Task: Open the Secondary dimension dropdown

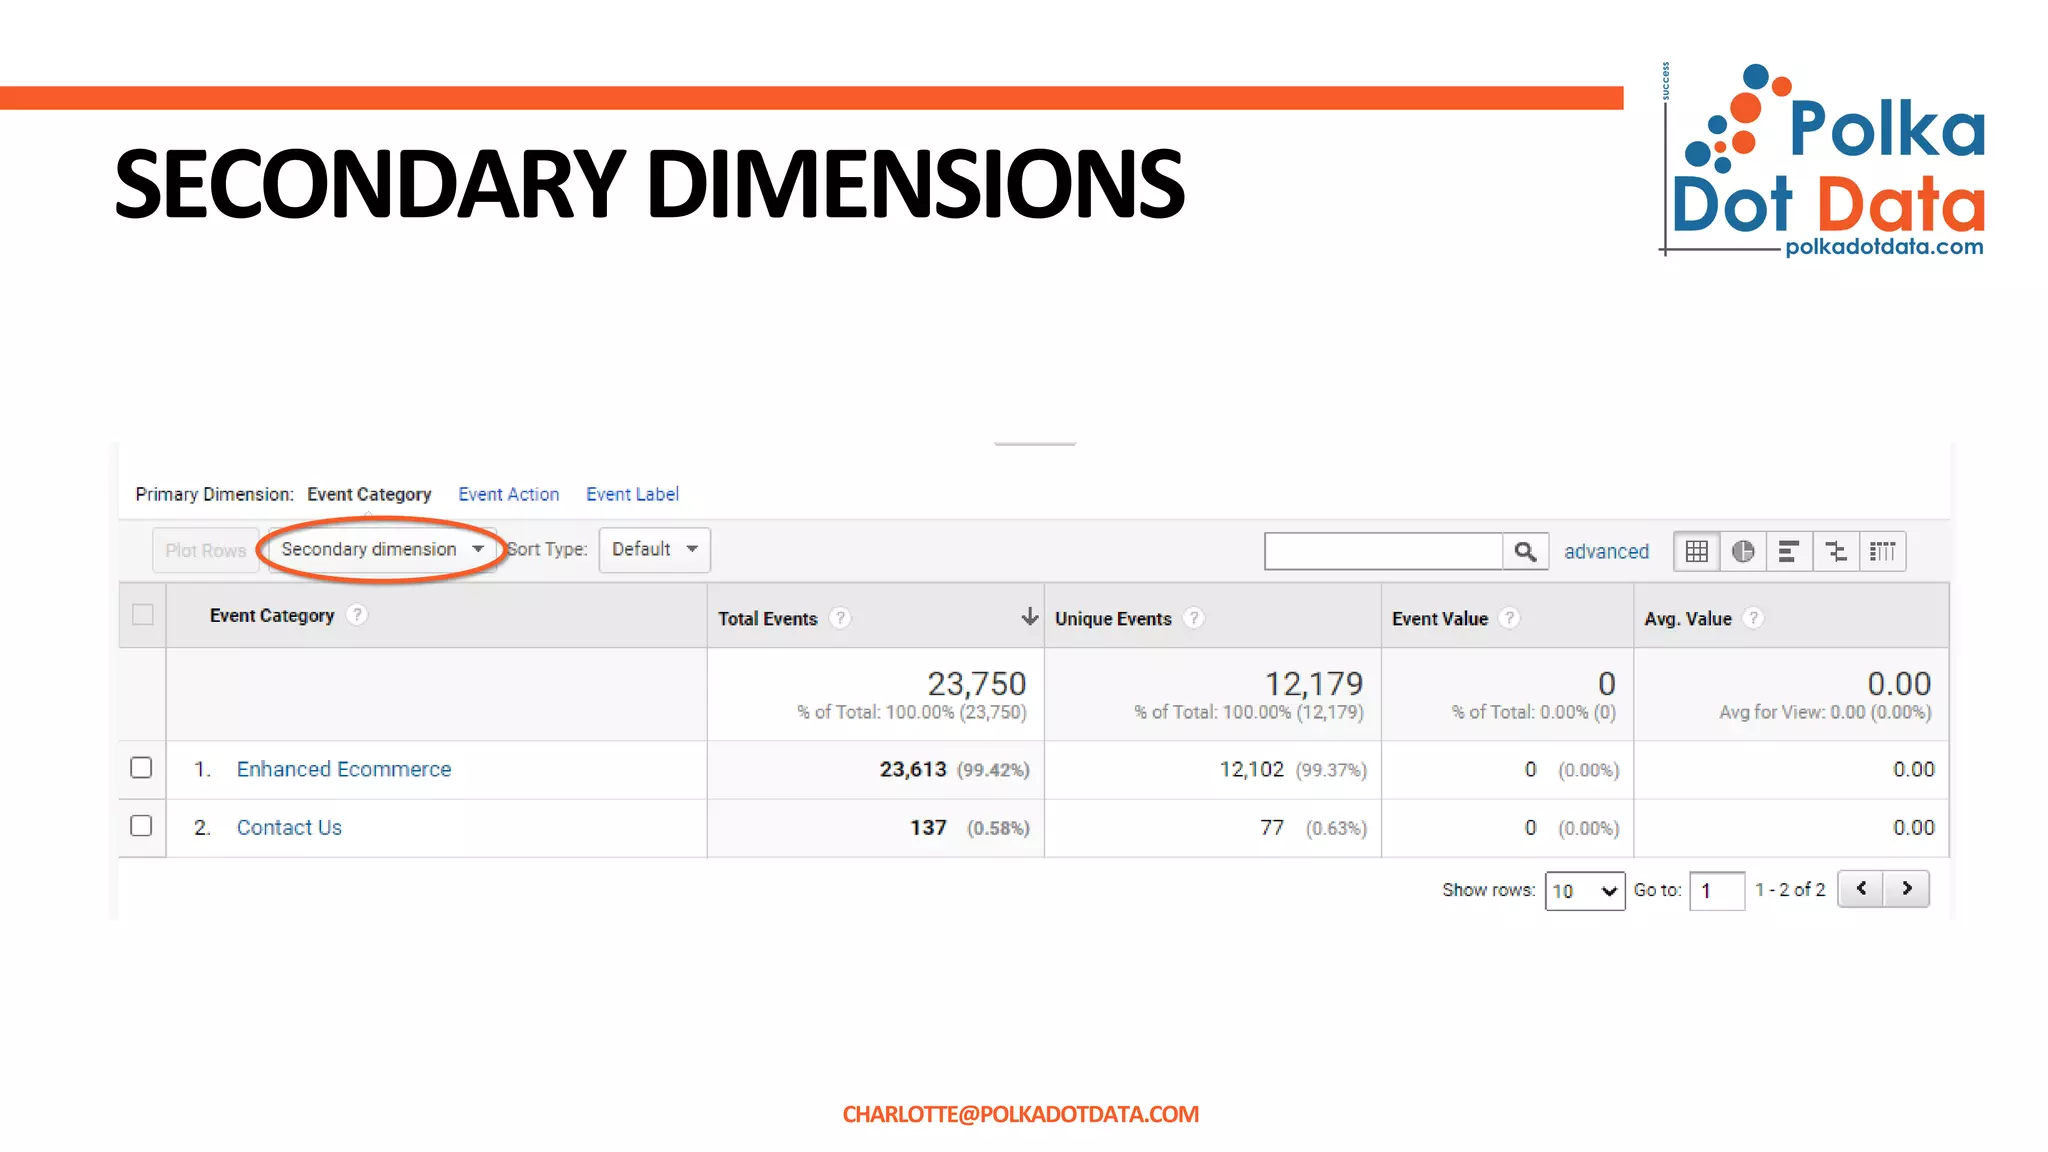Action: [382, 550]
